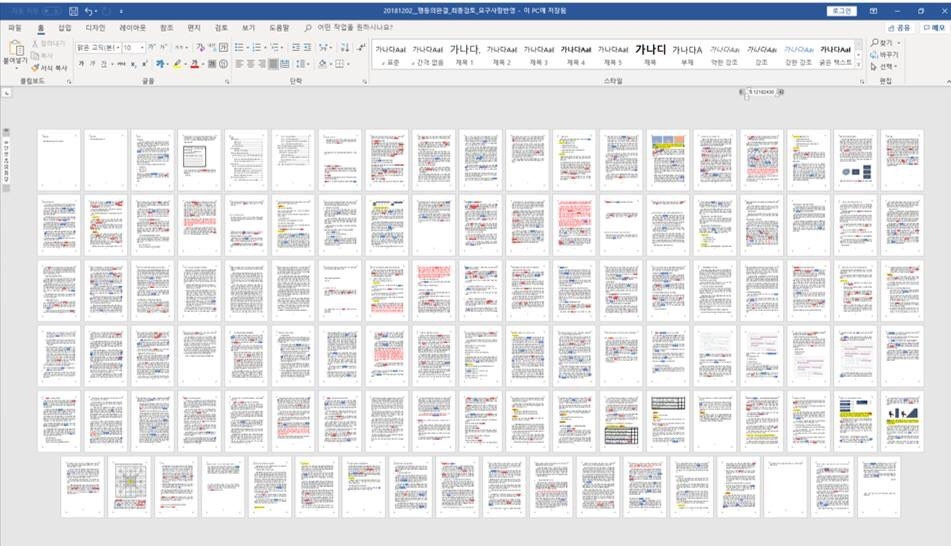
Task: Click the multilevel list icon
Action: coord(275,47)
